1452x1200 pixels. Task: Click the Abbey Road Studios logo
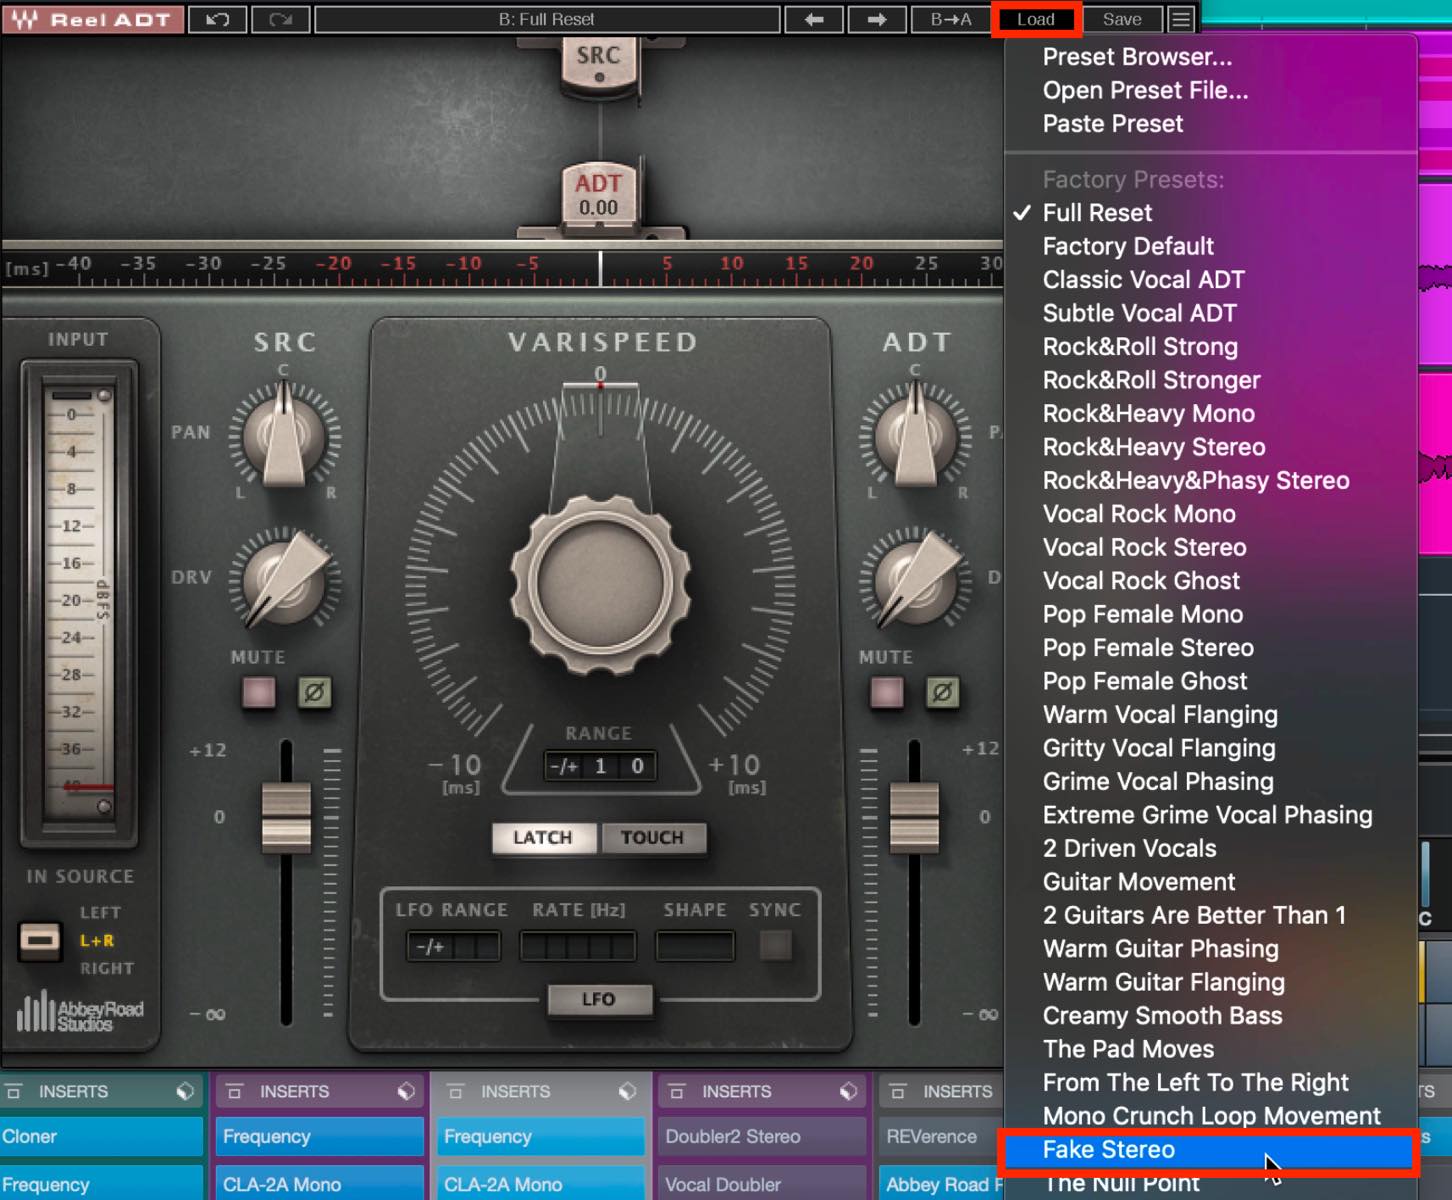80,1012
